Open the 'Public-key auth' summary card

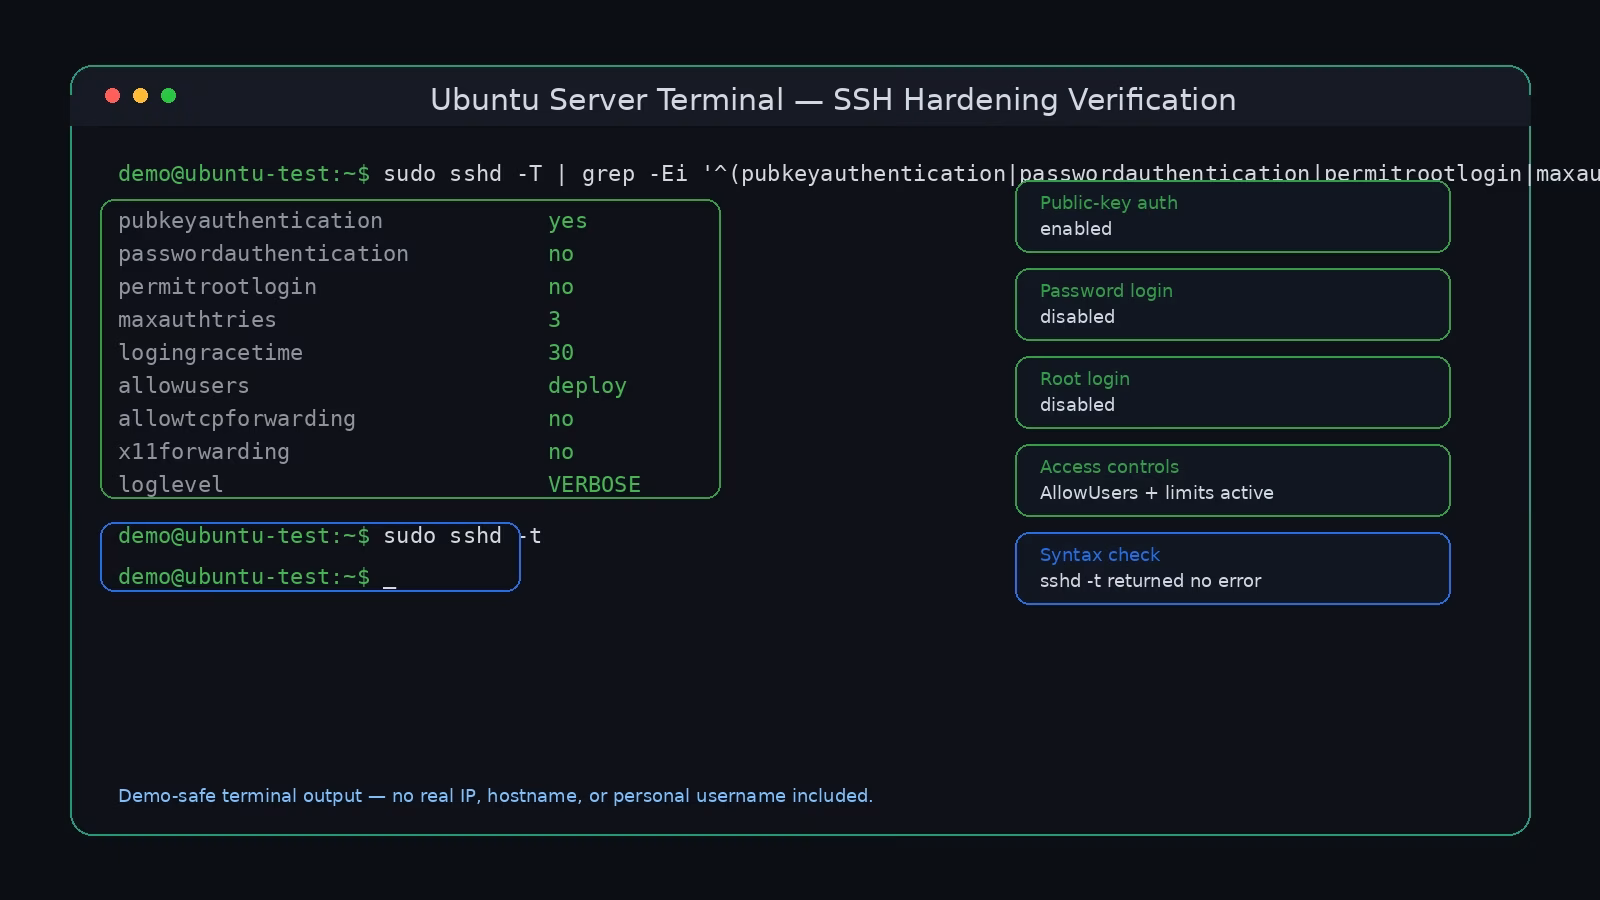click(1232, 216)
